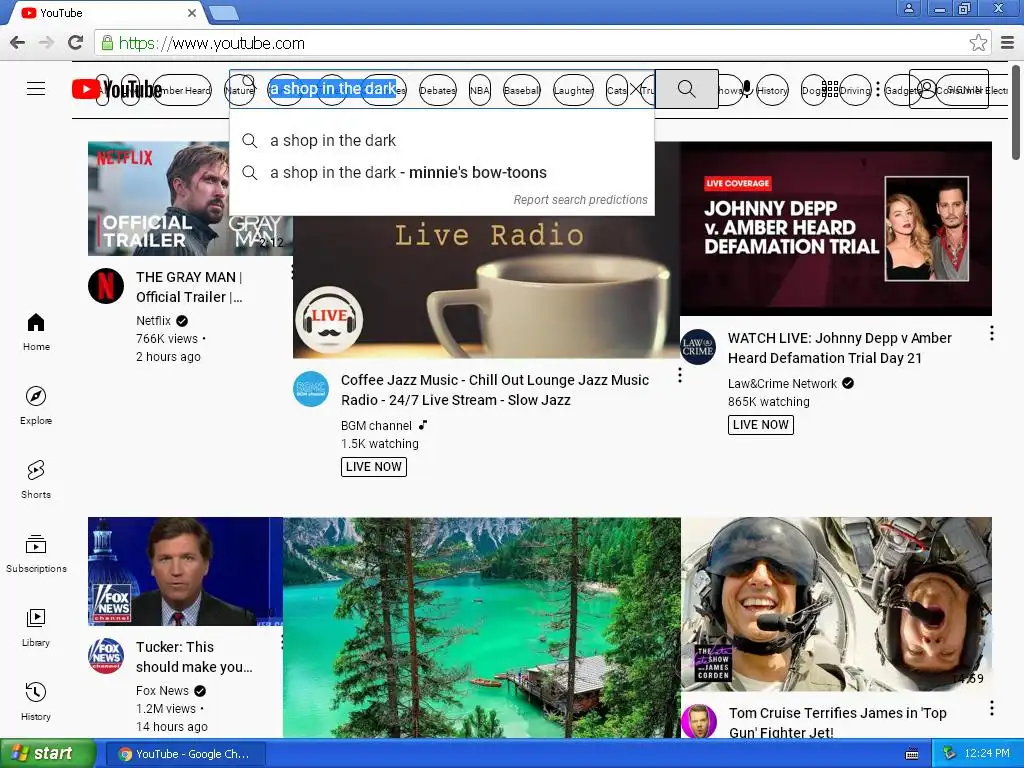Click Report search predictions link

pyautogui.click(x=580, y=200)
